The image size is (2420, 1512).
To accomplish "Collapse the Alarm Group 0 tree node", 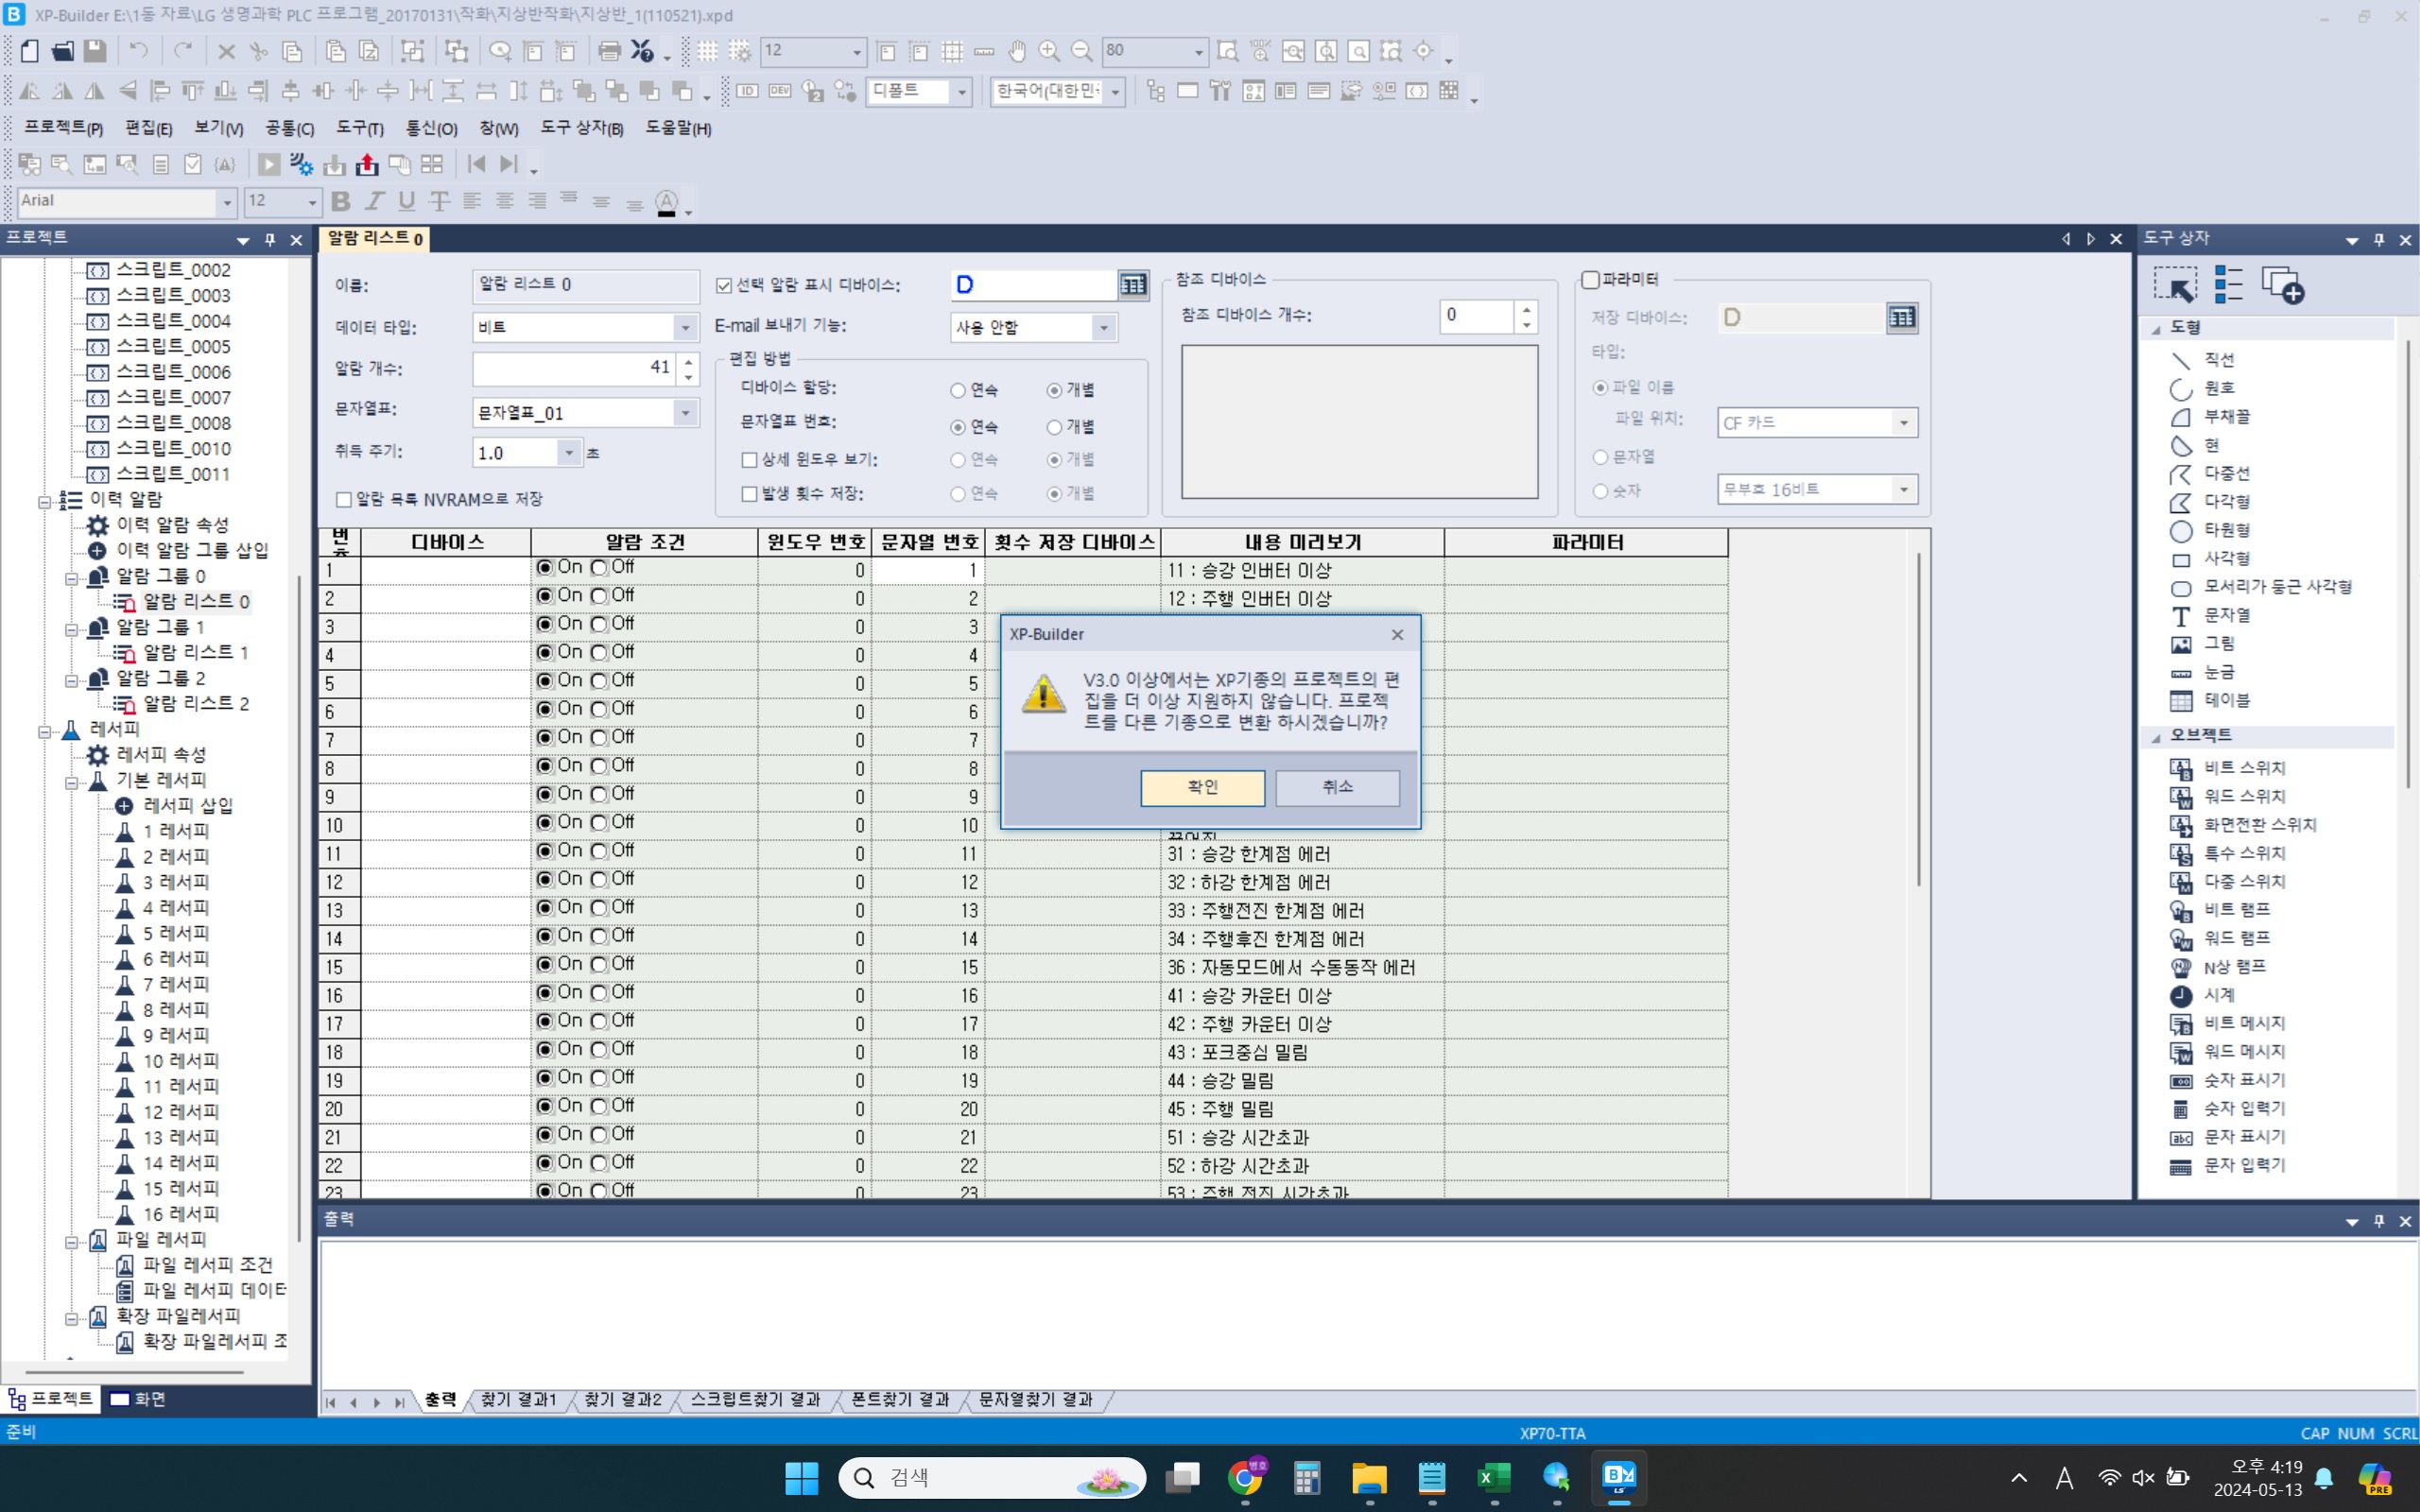I will pyautogui.click(x=72, y=578).
